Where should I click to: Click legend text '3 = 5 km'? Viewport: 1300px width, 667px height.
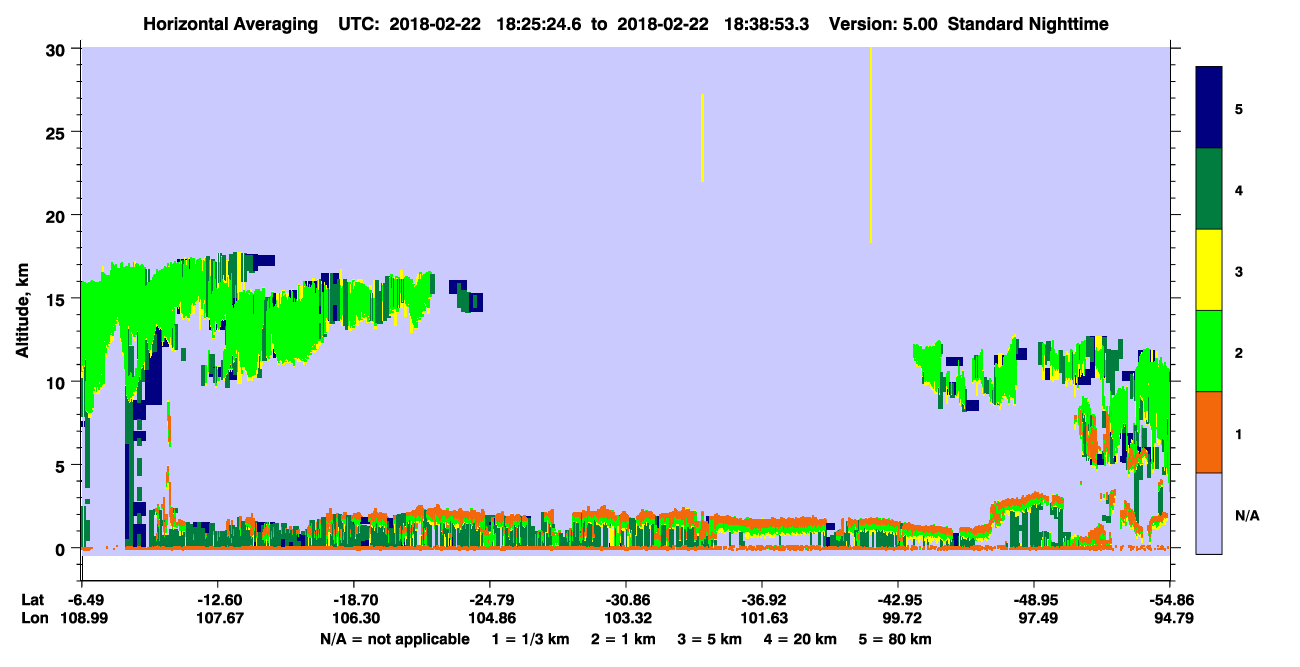tap(709, 639)
